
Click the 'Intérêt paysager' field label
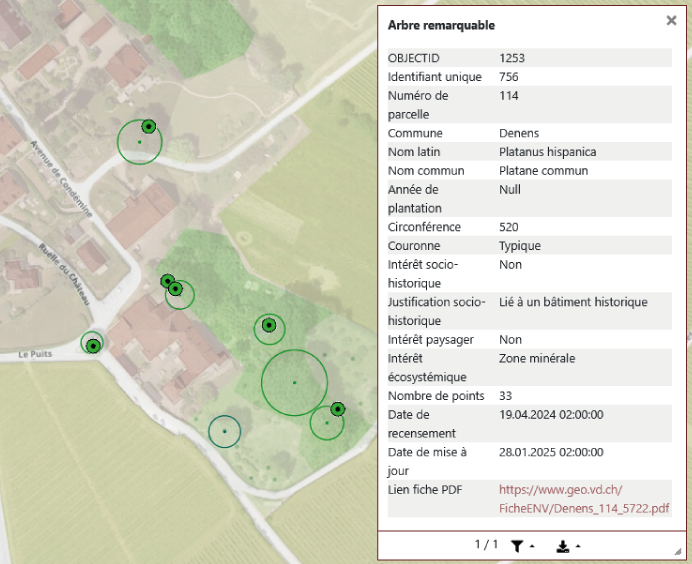(431, 340)
